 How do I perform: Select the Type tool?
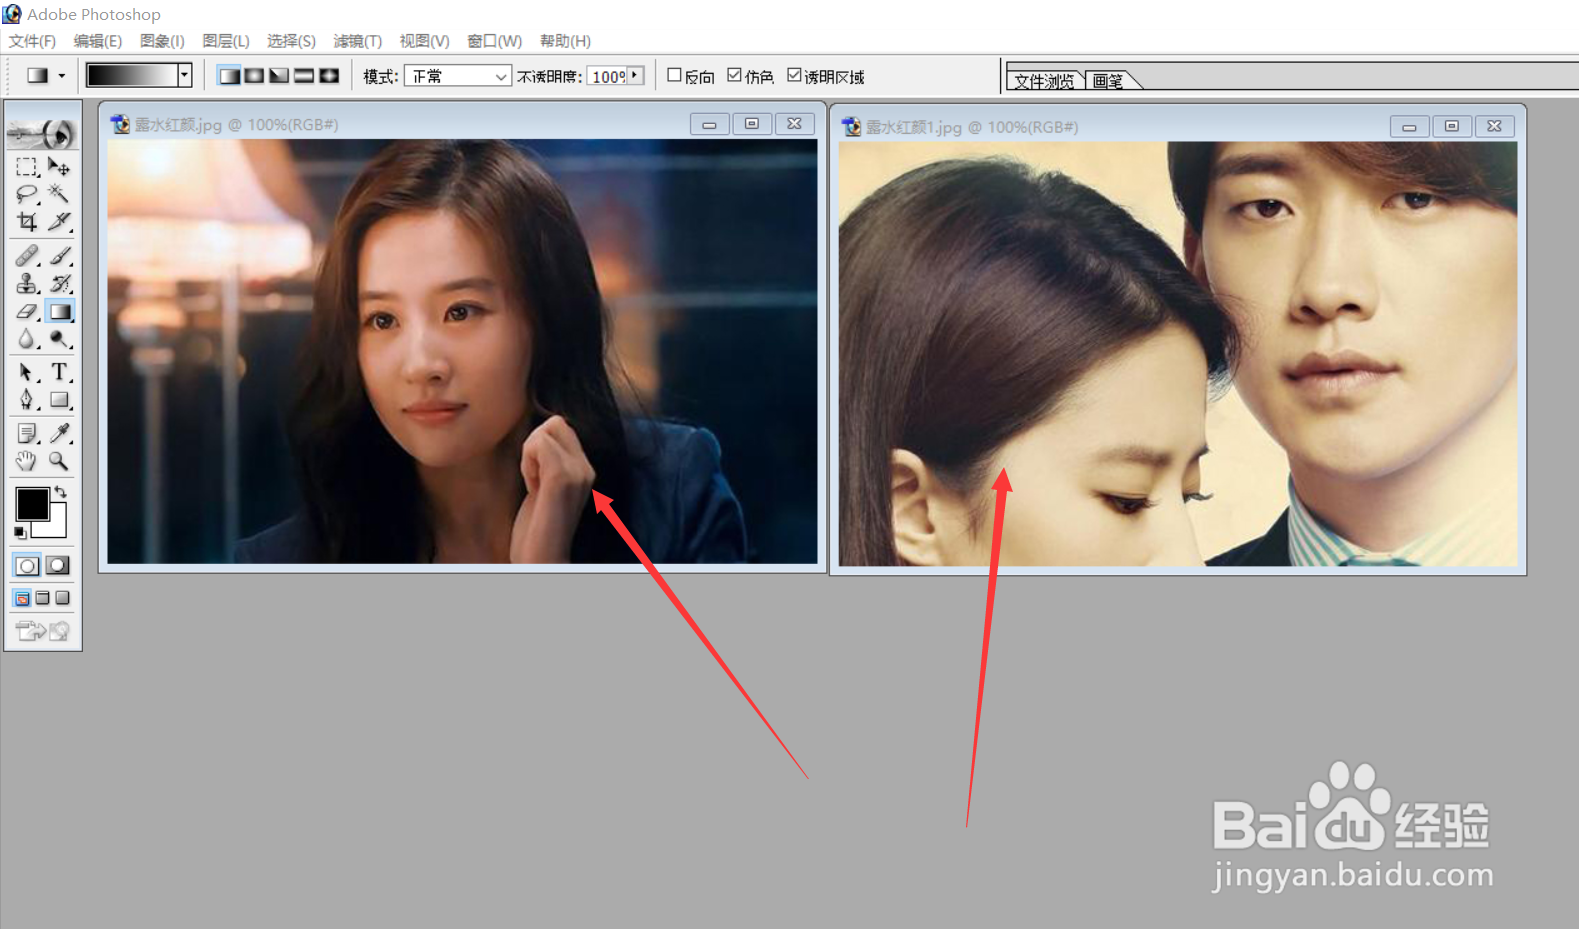tap(59, 372)
